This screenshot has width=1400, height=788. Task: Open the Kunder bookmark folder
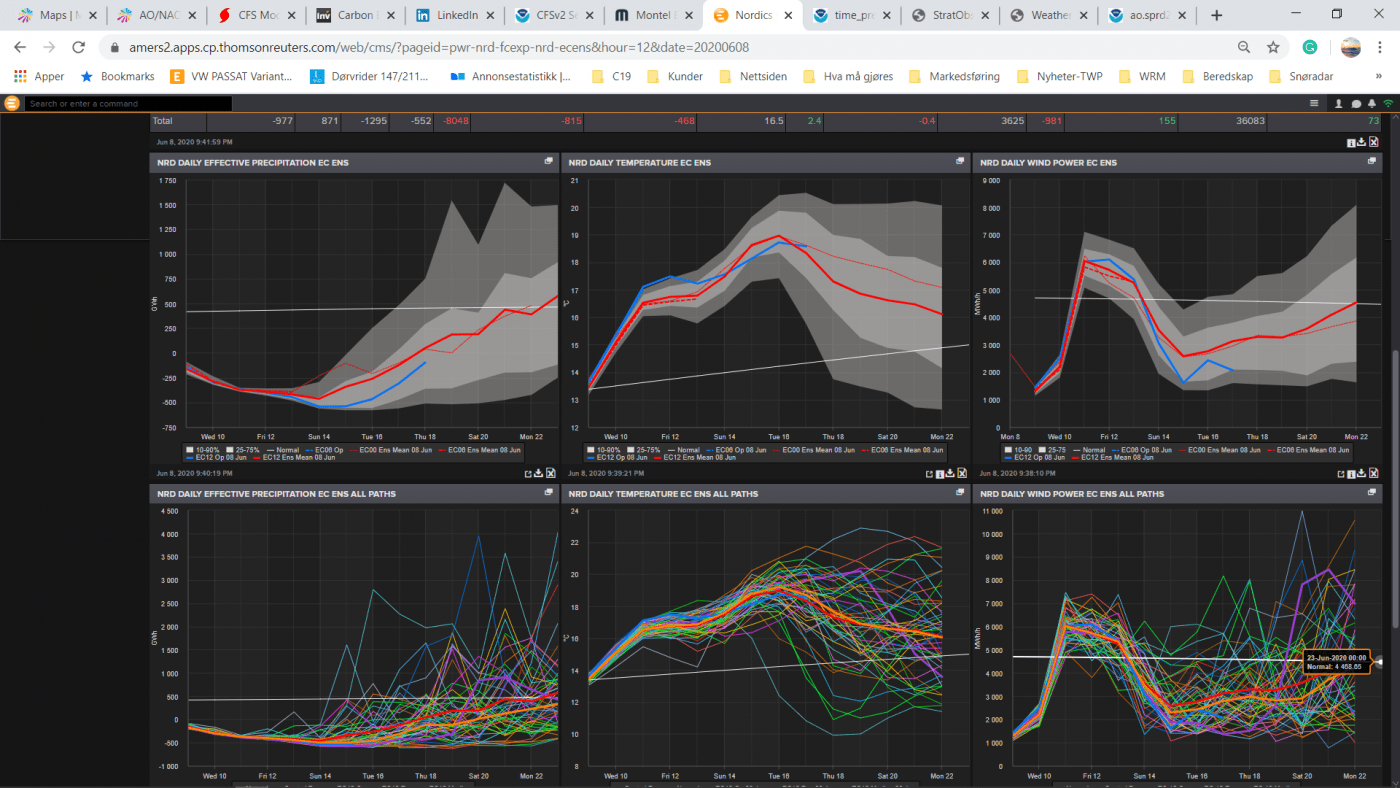coord(675,76)
